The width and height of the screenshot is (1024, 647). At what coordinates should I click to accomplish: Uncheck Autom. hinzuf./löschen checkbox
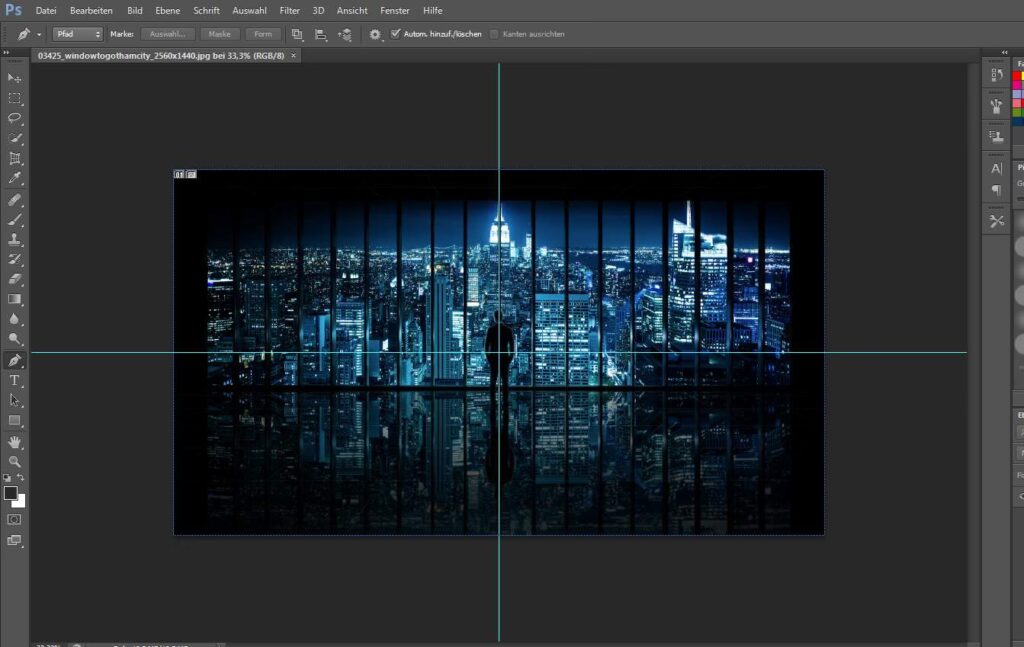click(x=396, y=34)
